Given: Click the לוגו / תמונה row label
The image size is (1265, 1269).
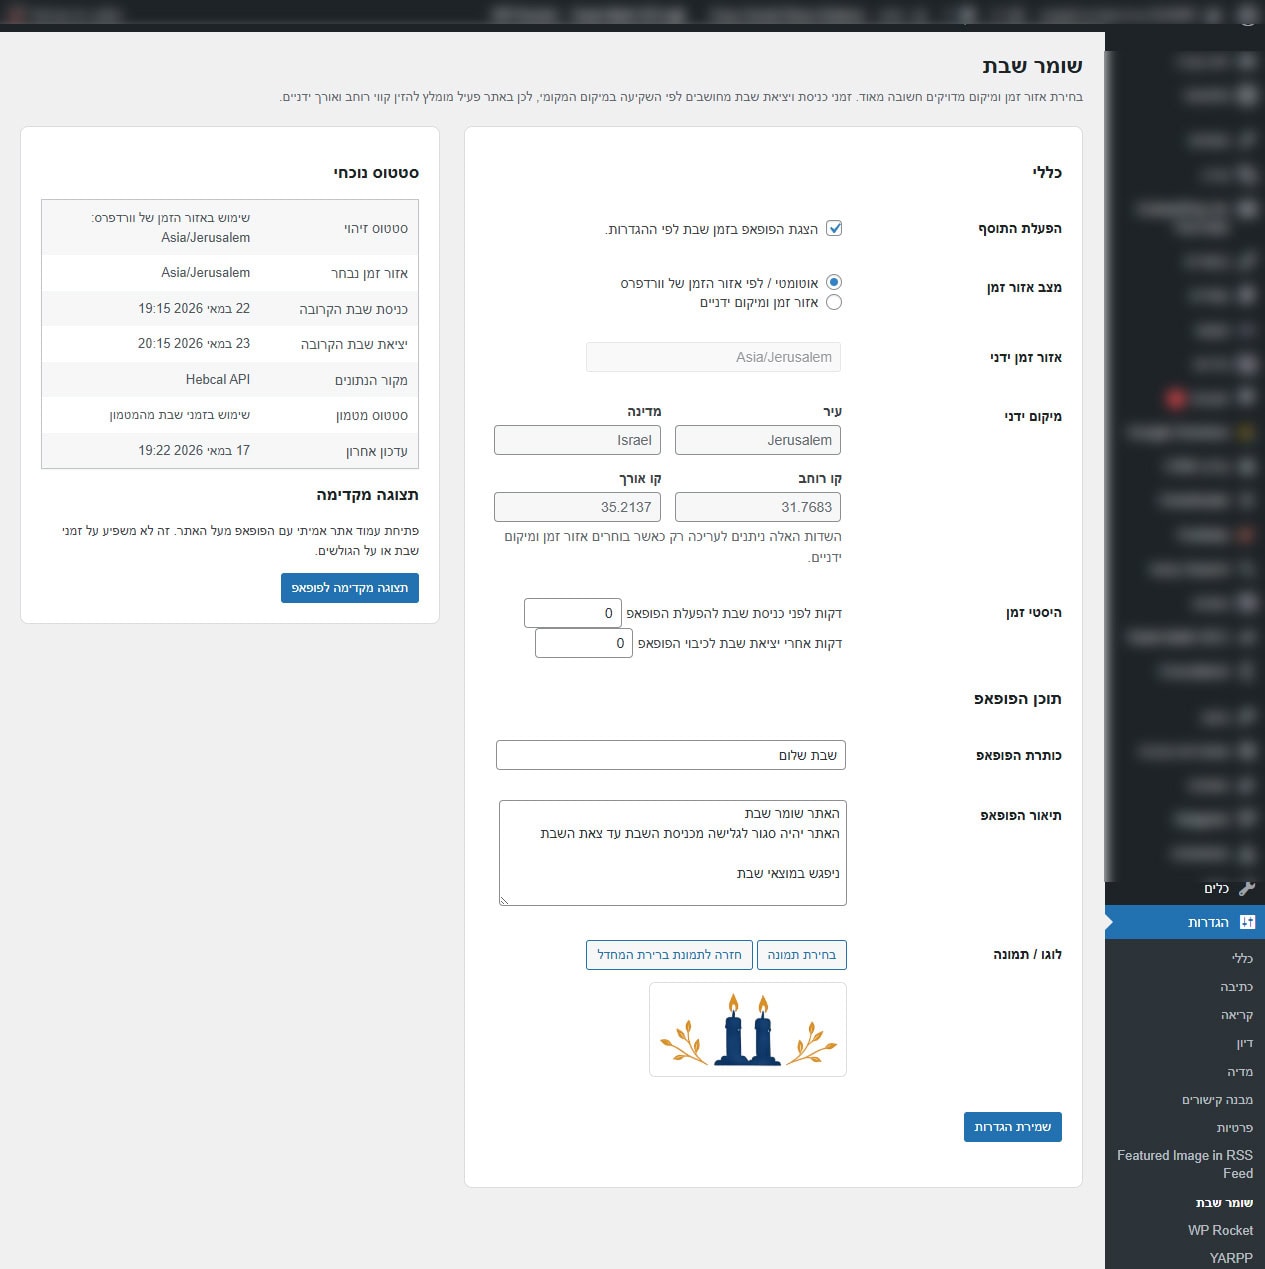Looking at the screenshot, I should pyautogui.click(x=1028, y=954).
